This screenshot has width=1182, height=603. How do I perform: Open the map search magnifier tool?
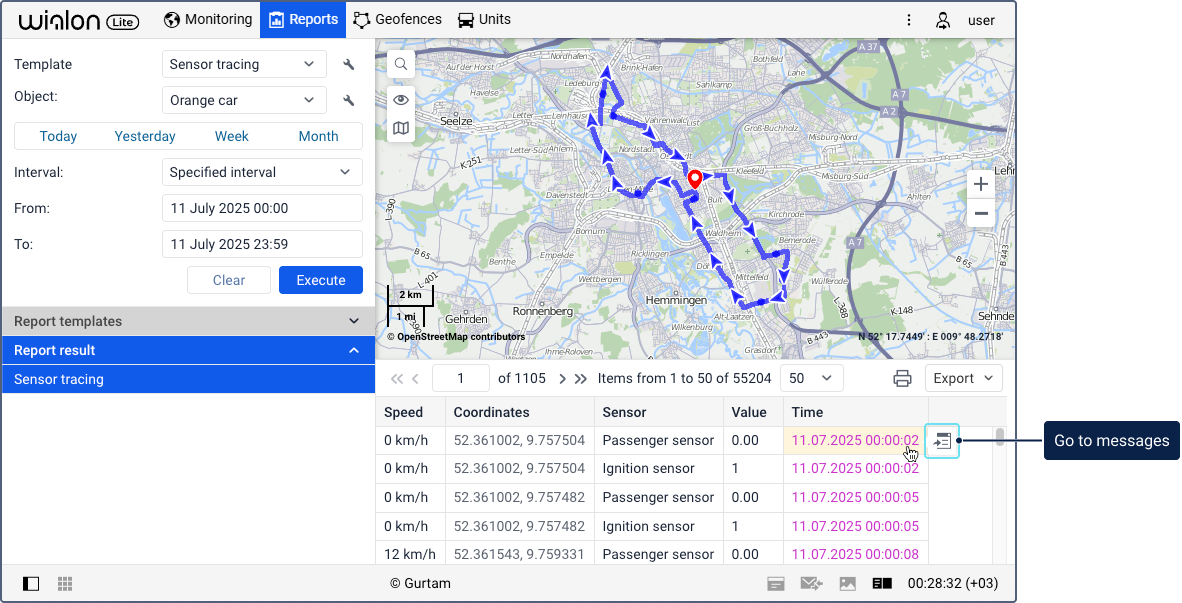[x=401, y=64]
